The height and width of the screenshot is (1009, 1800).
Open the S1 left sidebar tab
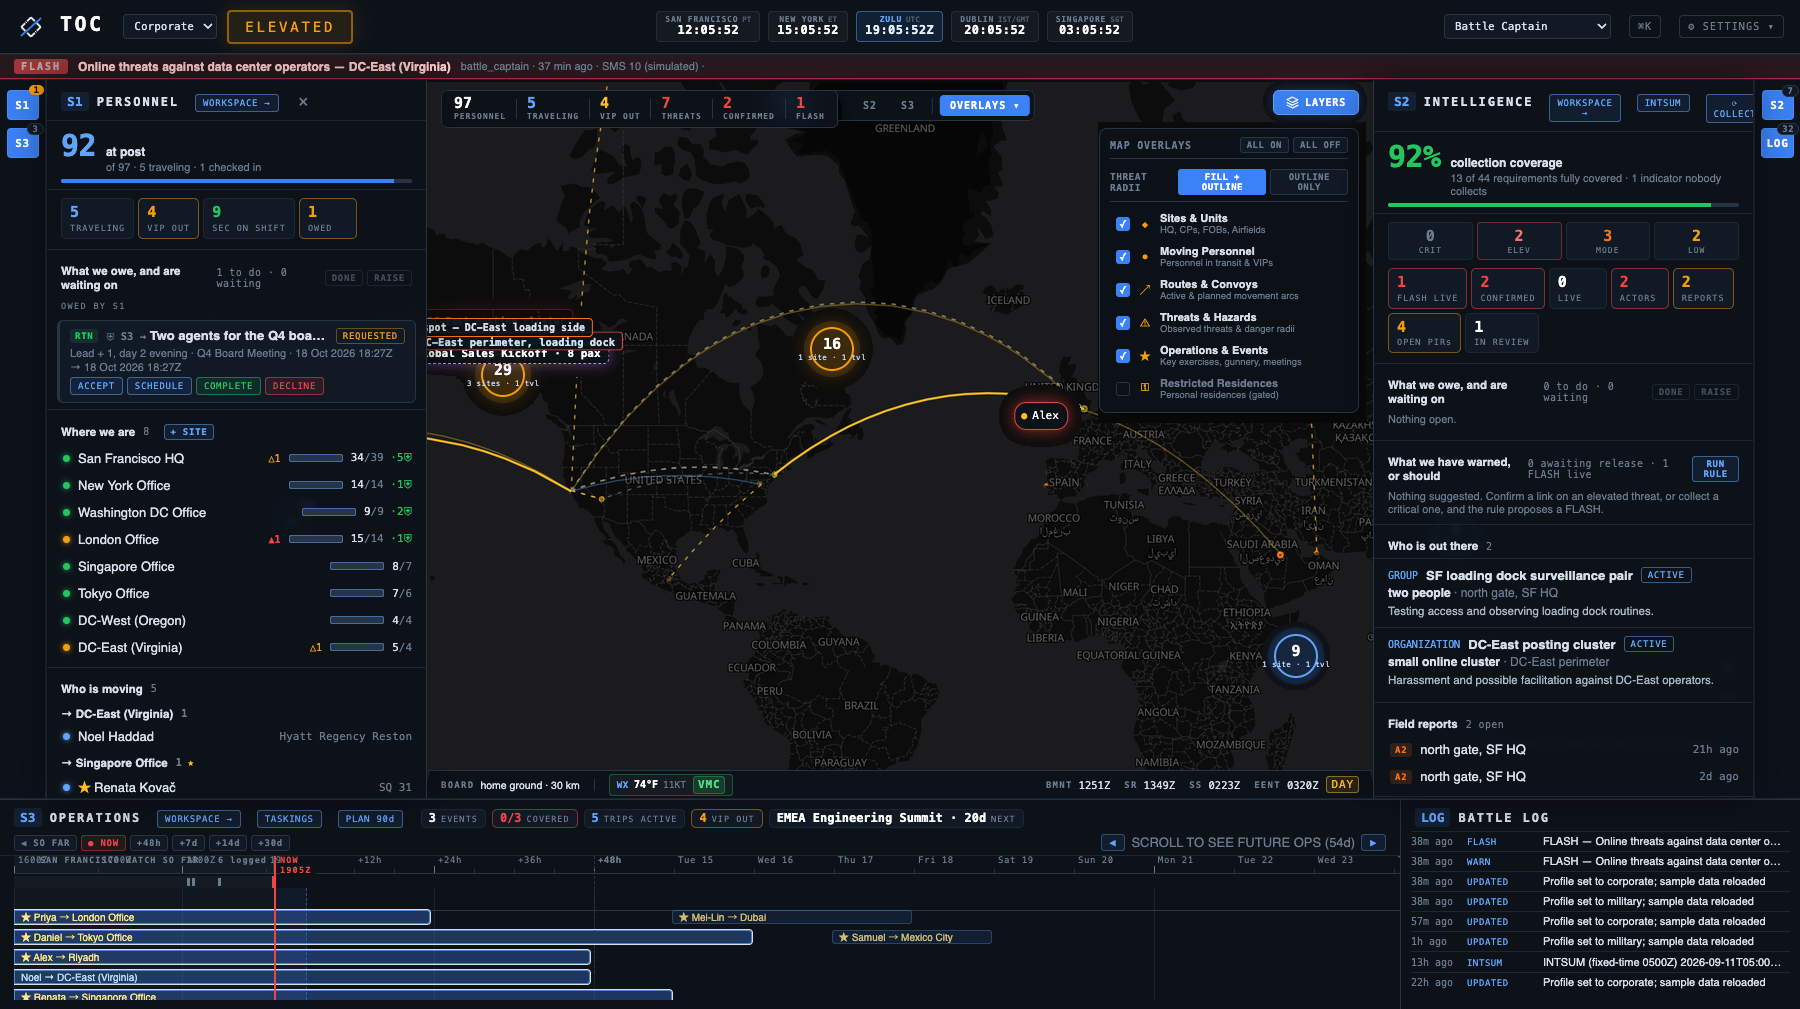22,105
